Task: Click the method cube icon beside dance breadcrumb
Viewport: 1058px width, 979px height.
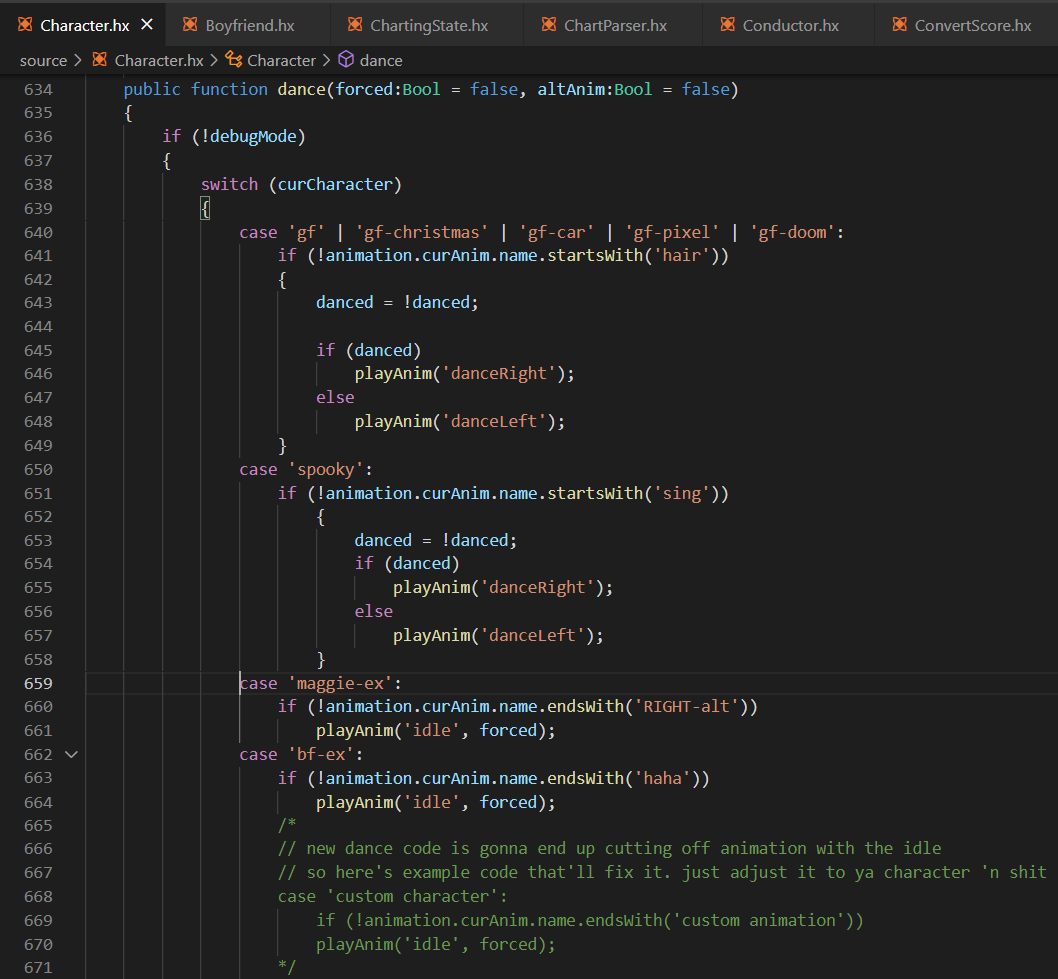Action: click(346, 60)
